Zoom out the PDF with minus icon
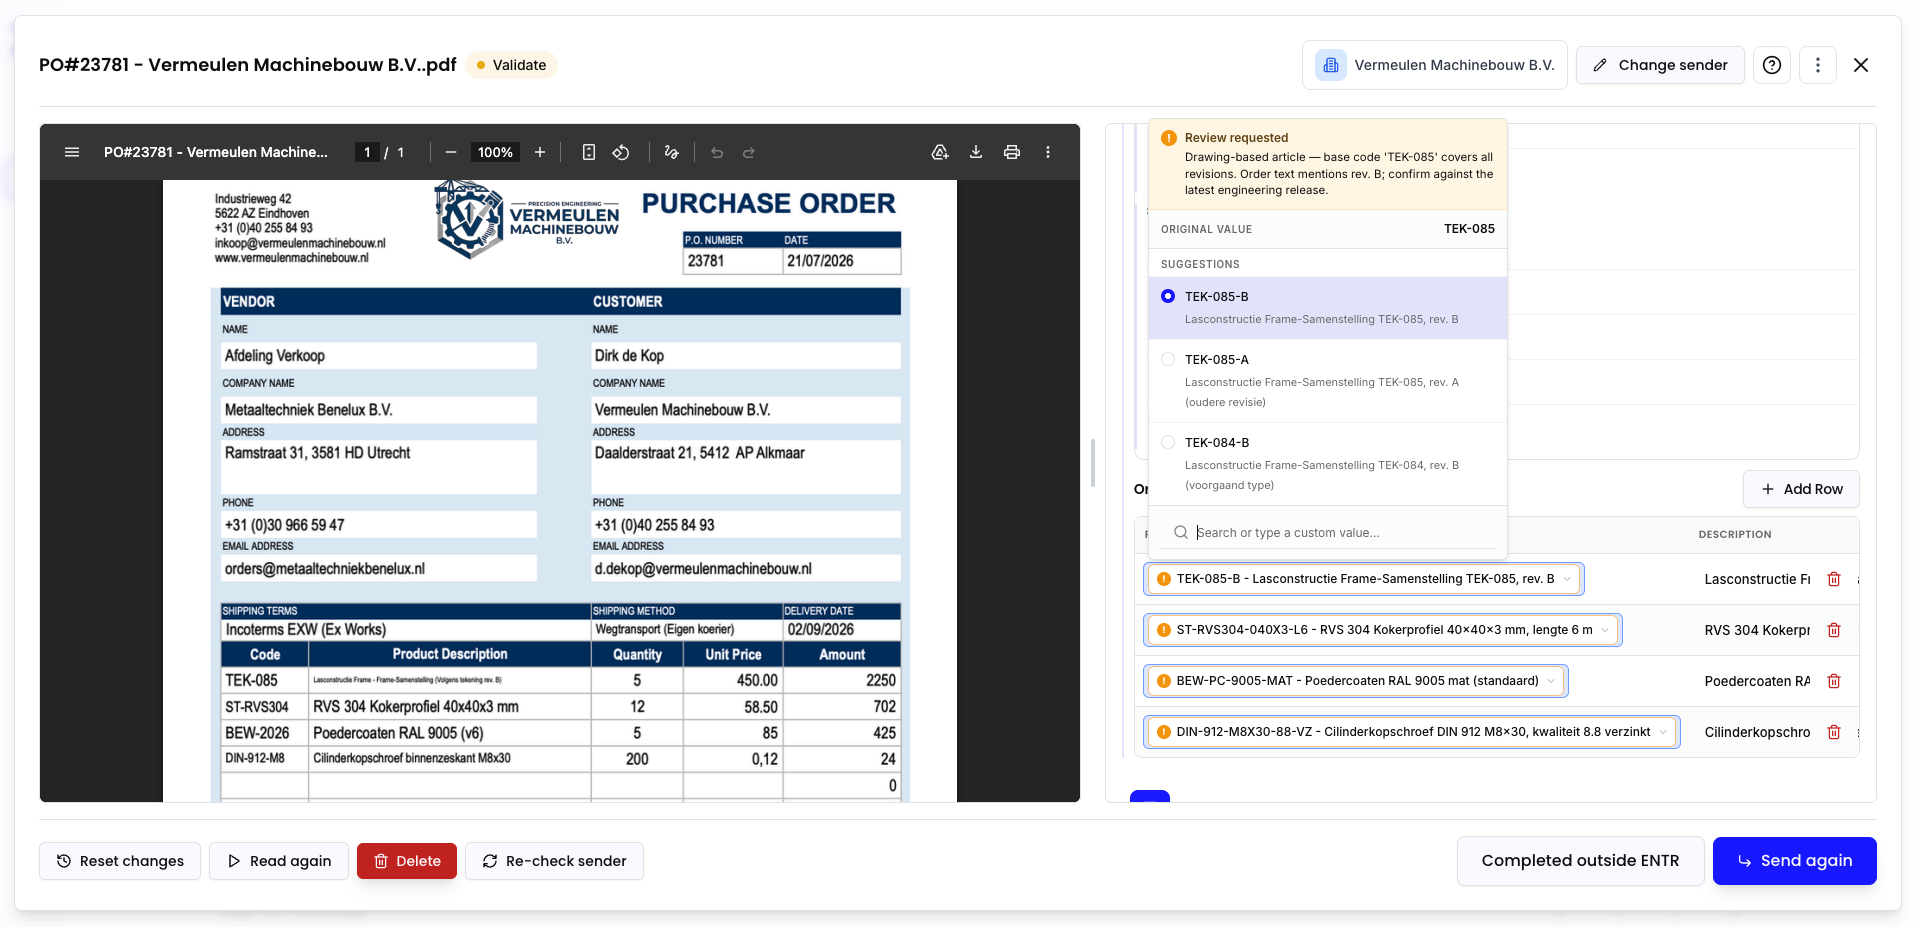This screenshot has height=927, width=1918. pyautogui.click(x=451, y=152)
